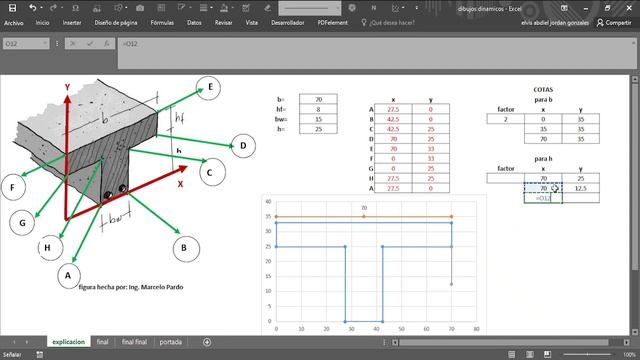Click the Undo arrow icon

pyautogui.click(x=33, y=8)
